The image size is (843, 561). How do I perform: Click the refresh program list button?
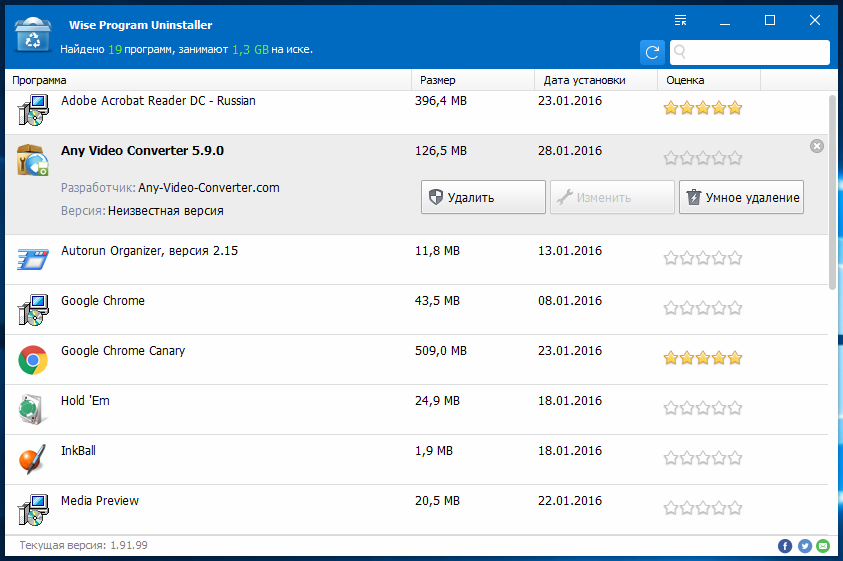pos(652,52)
